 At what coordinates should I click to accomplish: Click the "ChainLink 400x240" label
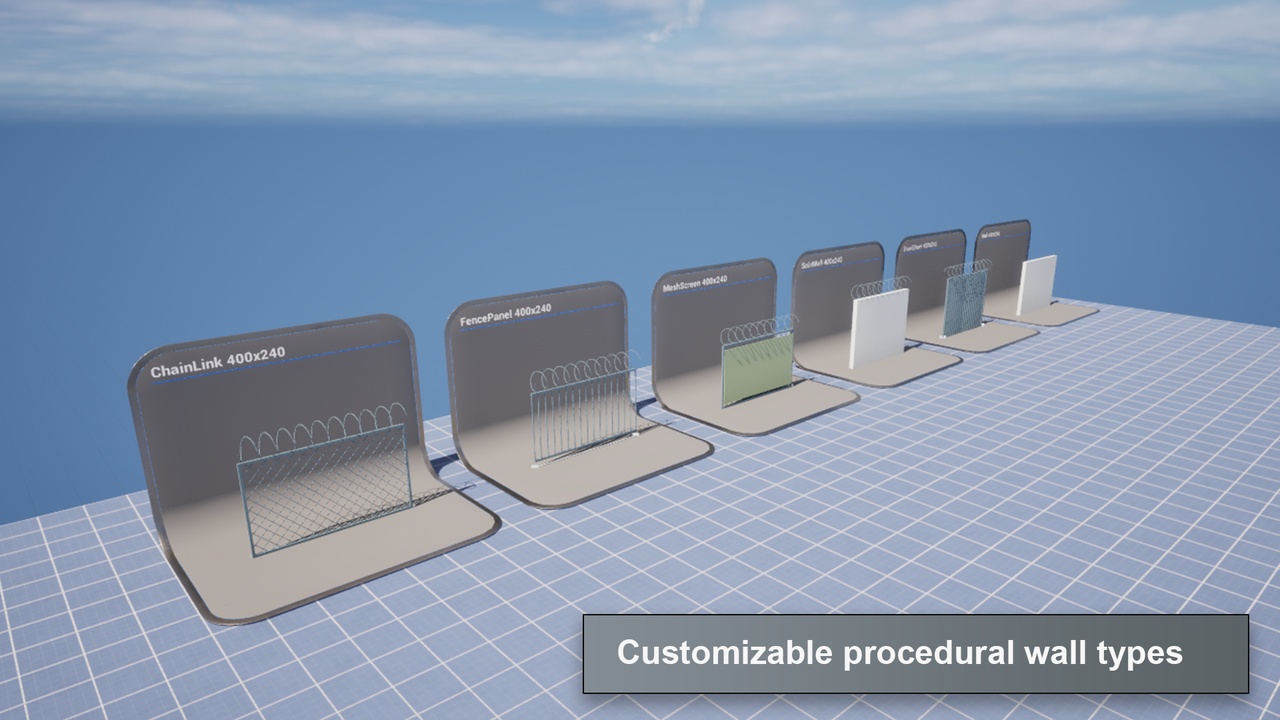[218, 363]
